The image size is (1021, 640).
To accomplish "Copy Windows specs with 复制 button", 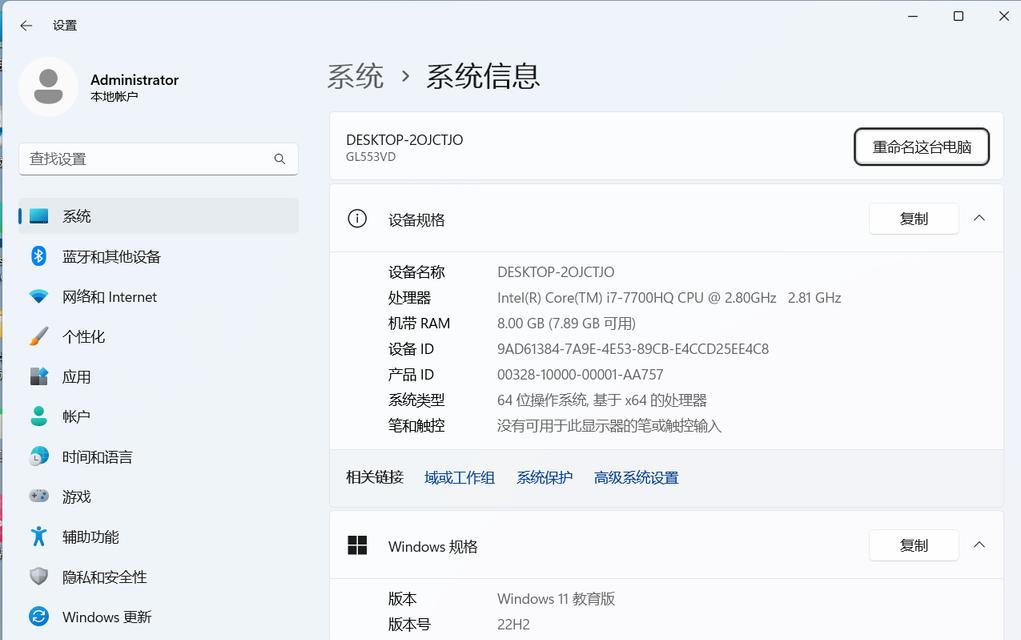I will pos(914,546).
